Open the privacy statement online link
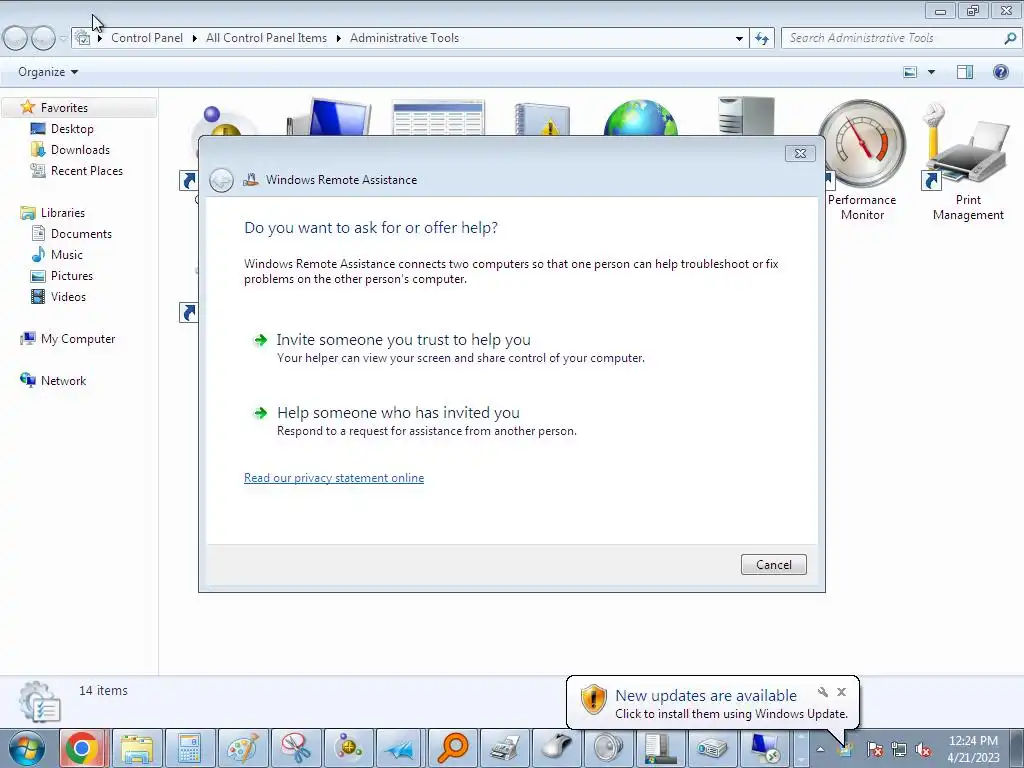 334,478
